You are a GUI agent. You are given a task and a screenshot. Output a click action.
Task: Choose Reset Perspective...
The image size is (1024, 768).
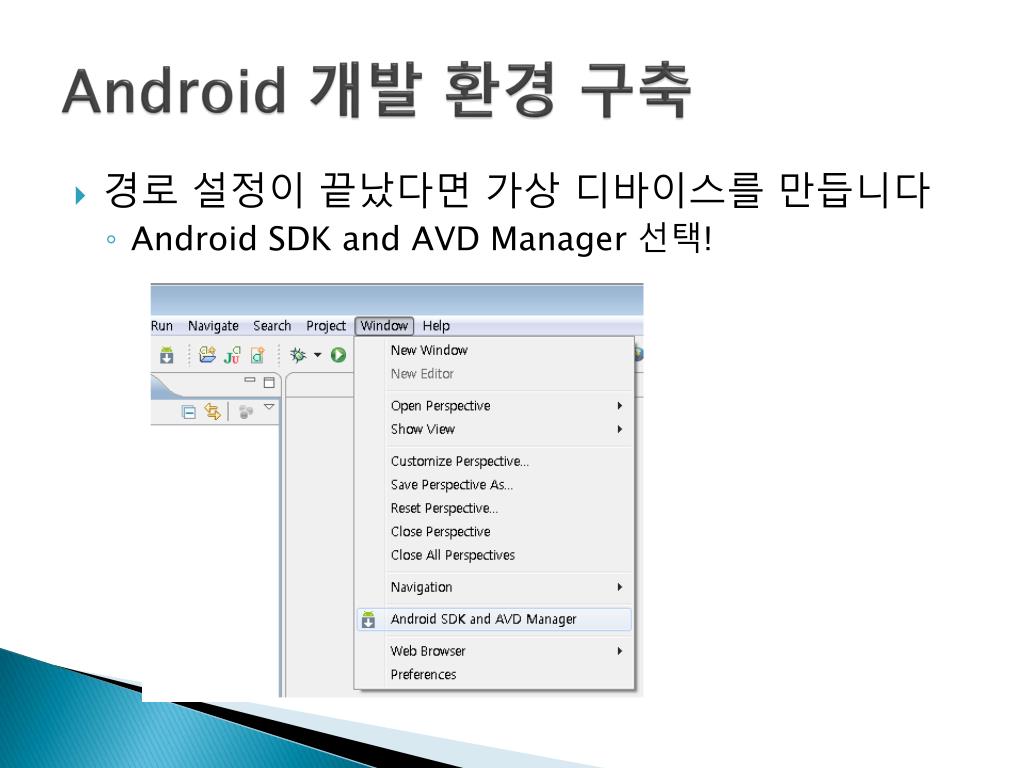[494, 508]
